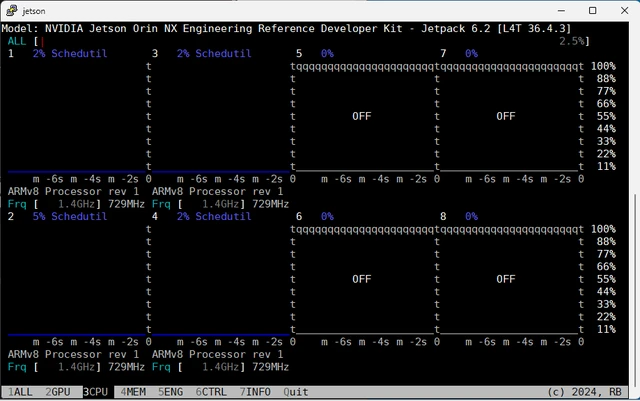The width and height of the screenshot is (640, 401).
Task: Click the OFF label in CPU 6 panel
Action: tap(362, 279)
